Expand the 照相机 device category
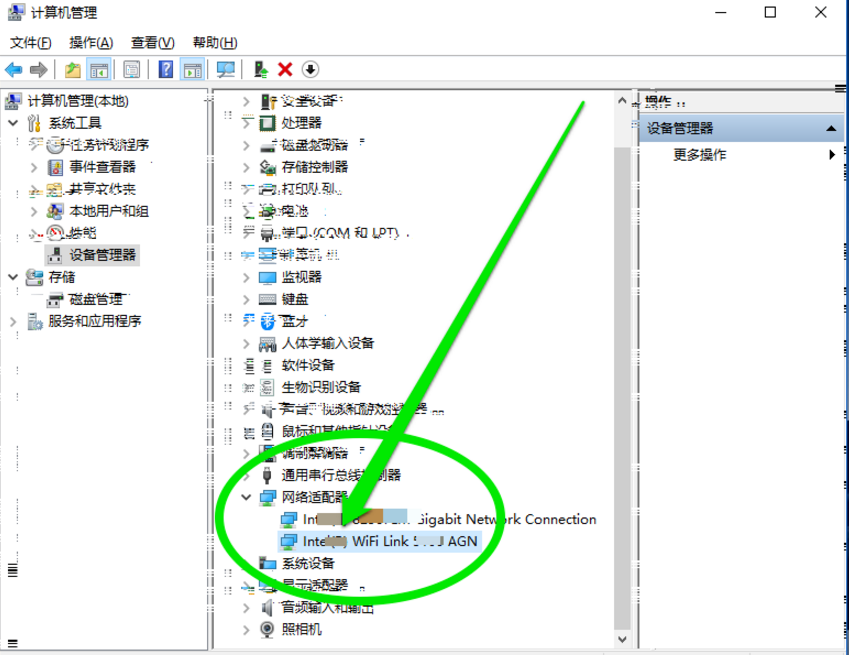 pyautogui.click(x=246, y=630)
